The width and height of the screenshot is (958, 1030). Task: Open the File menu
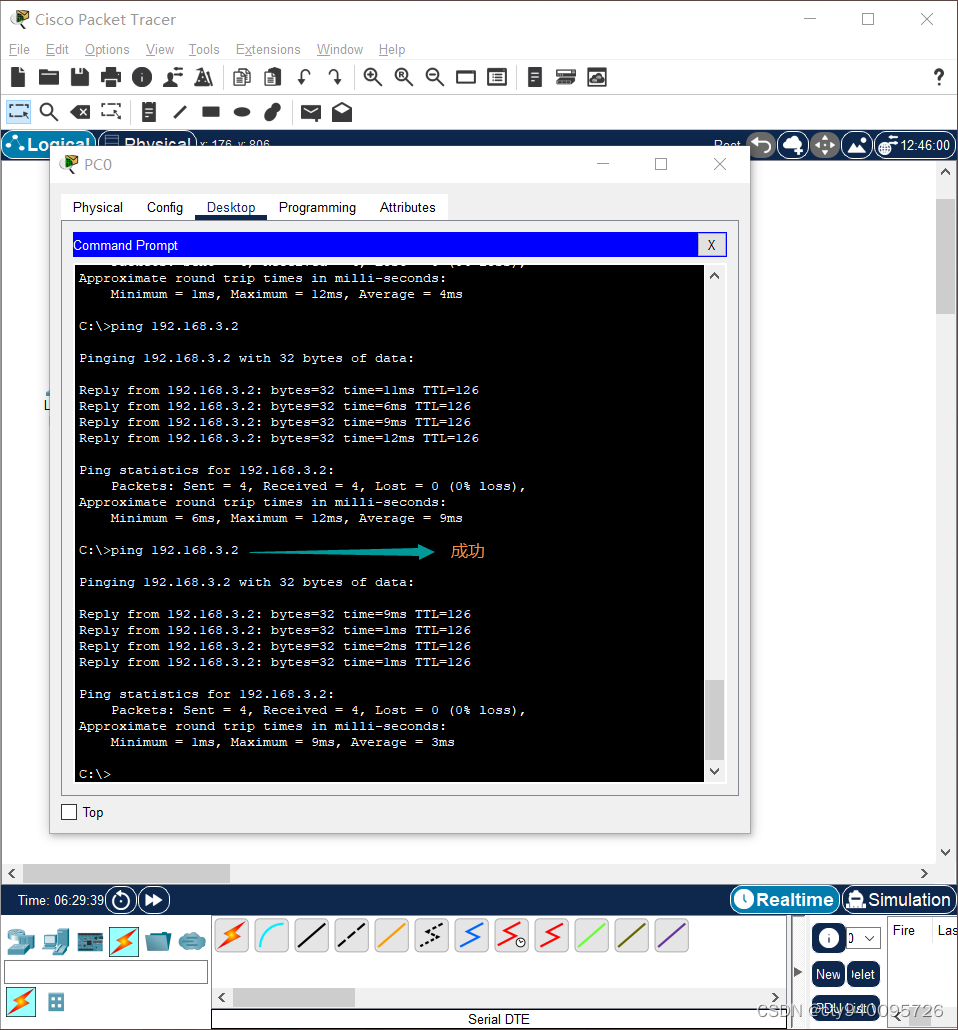19,49
